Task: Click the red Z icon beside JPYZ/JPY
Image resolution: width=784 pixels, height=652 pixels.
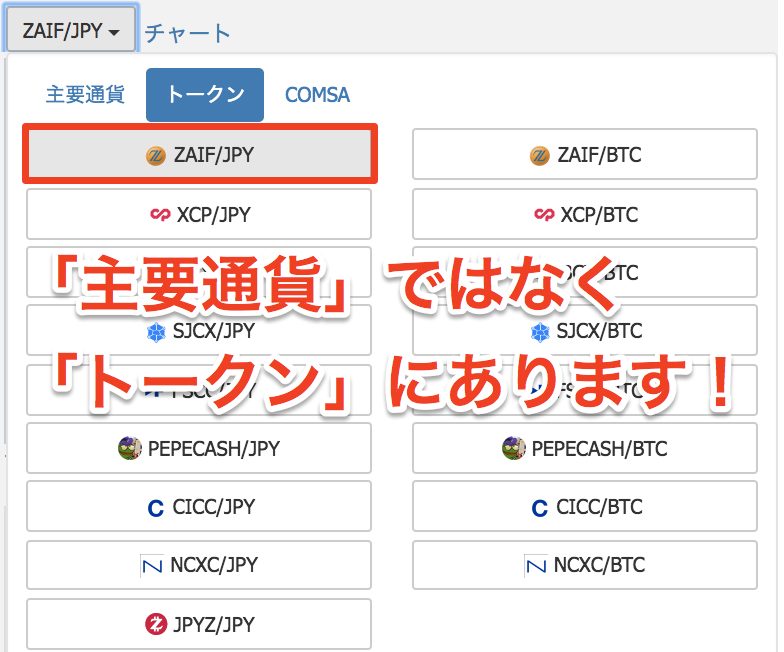Action: (x=156, y=624)
